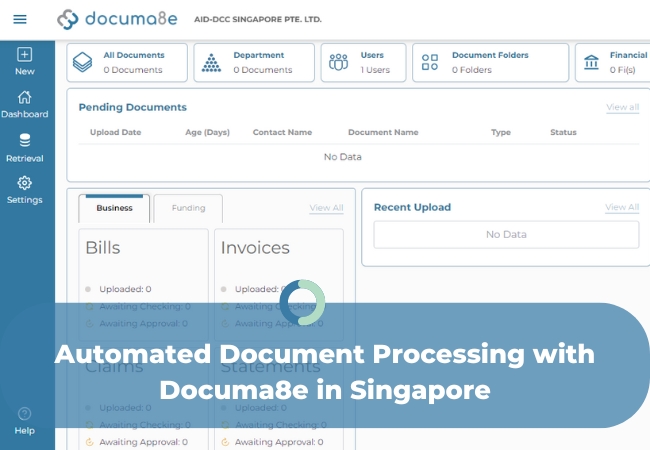Viewport: 650px width, 450px height.
Task: Click Retrieval label in sidebar
Action: coord(24,158)
